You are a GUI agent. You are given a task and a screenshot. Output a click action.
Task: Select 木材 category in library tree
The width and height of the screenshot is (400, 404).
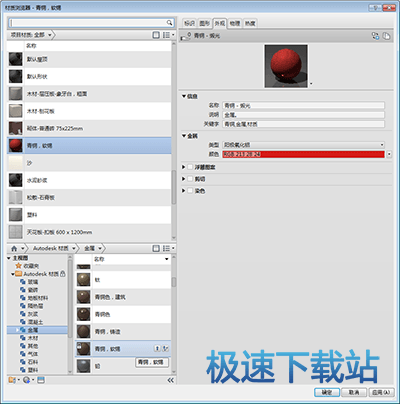click(x=33, y=338)
